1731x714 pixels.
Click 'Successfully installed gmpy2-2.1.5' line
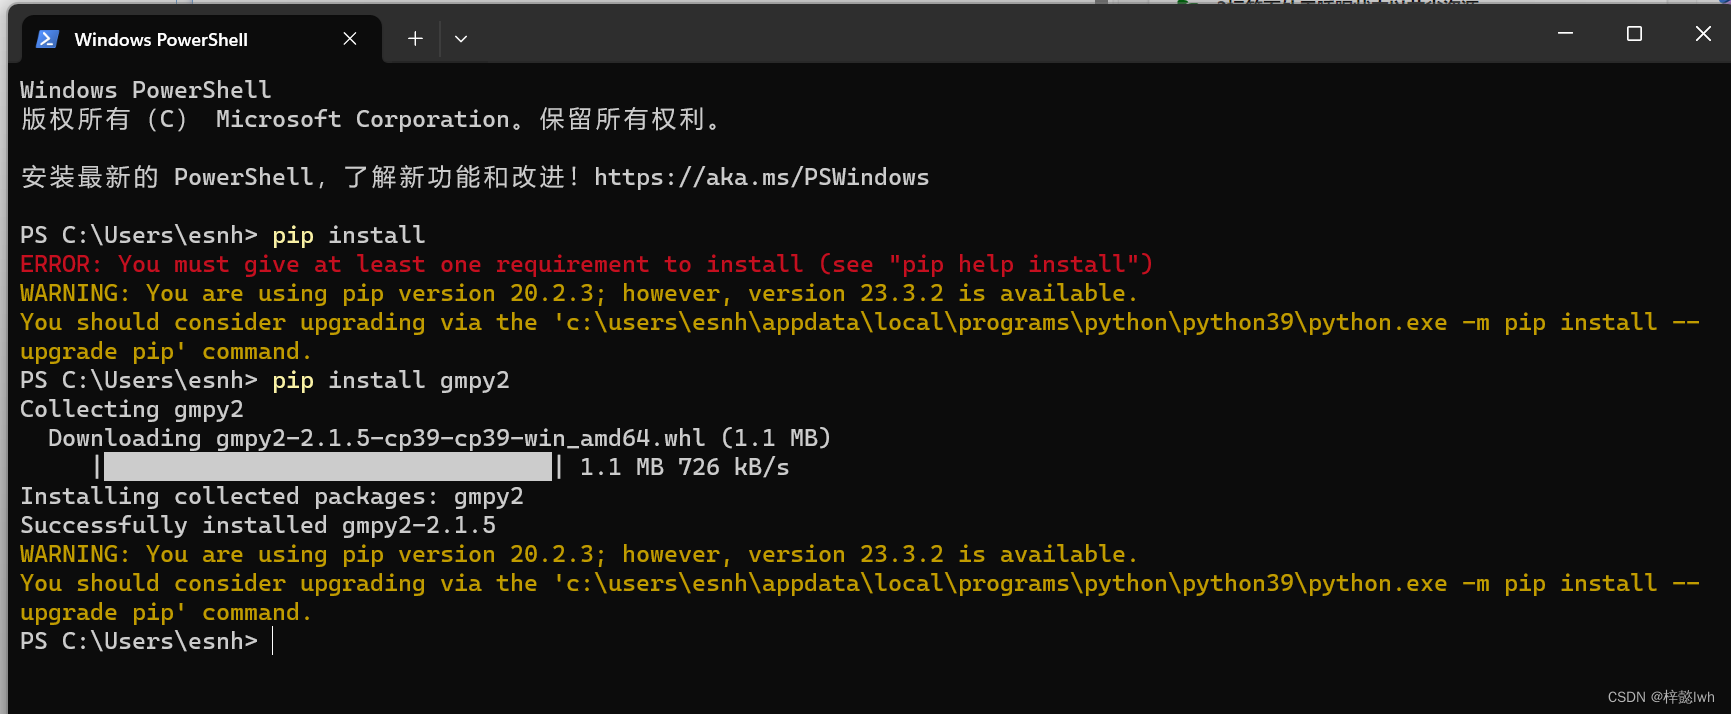point(258,525)
